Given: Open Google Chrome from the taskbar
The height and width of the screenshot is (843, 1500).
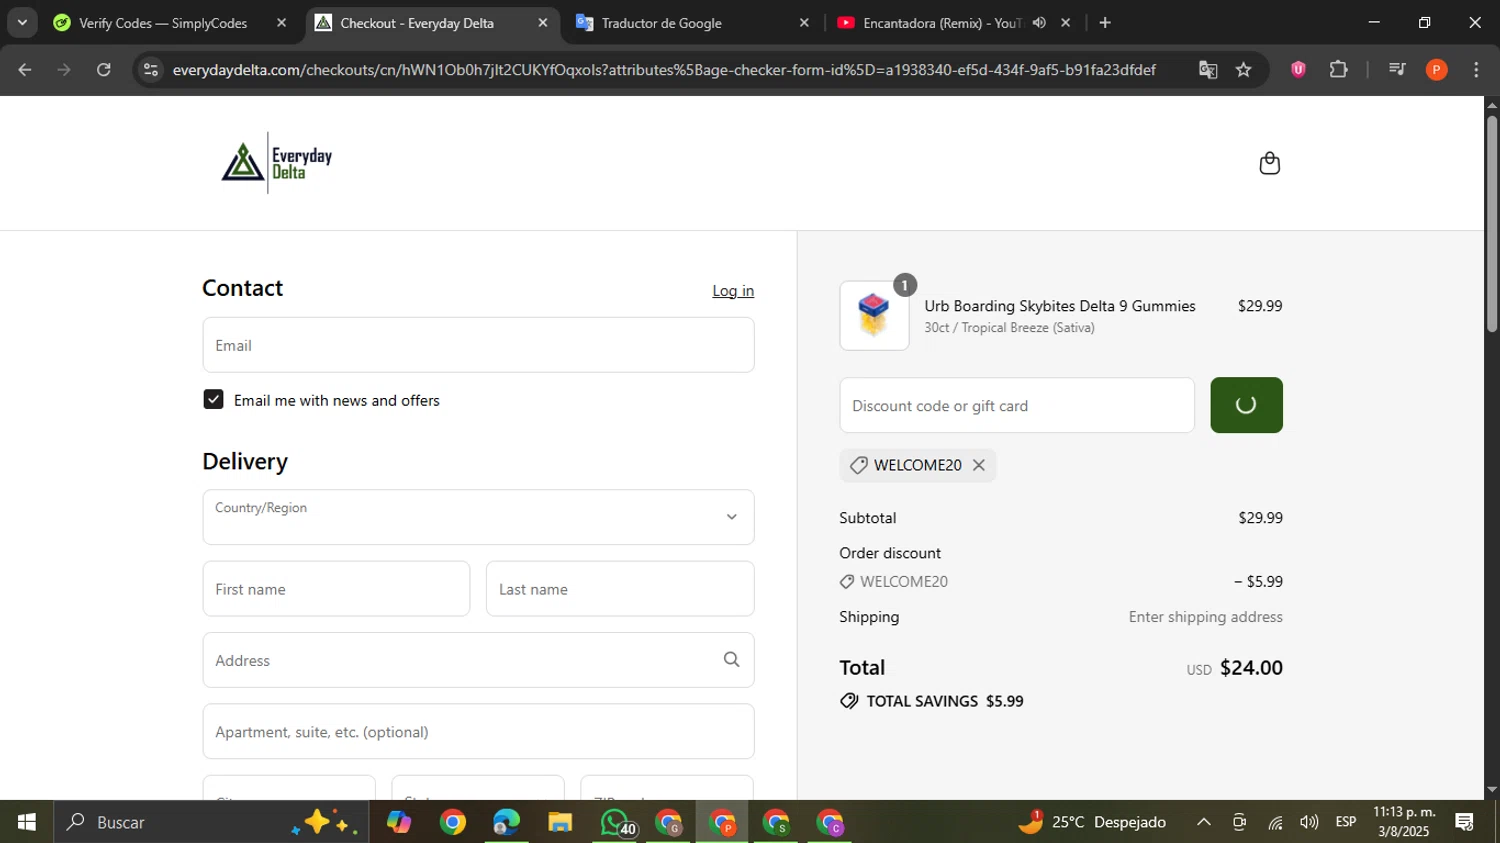Looking at the screenshot, I should pos(453,822).
